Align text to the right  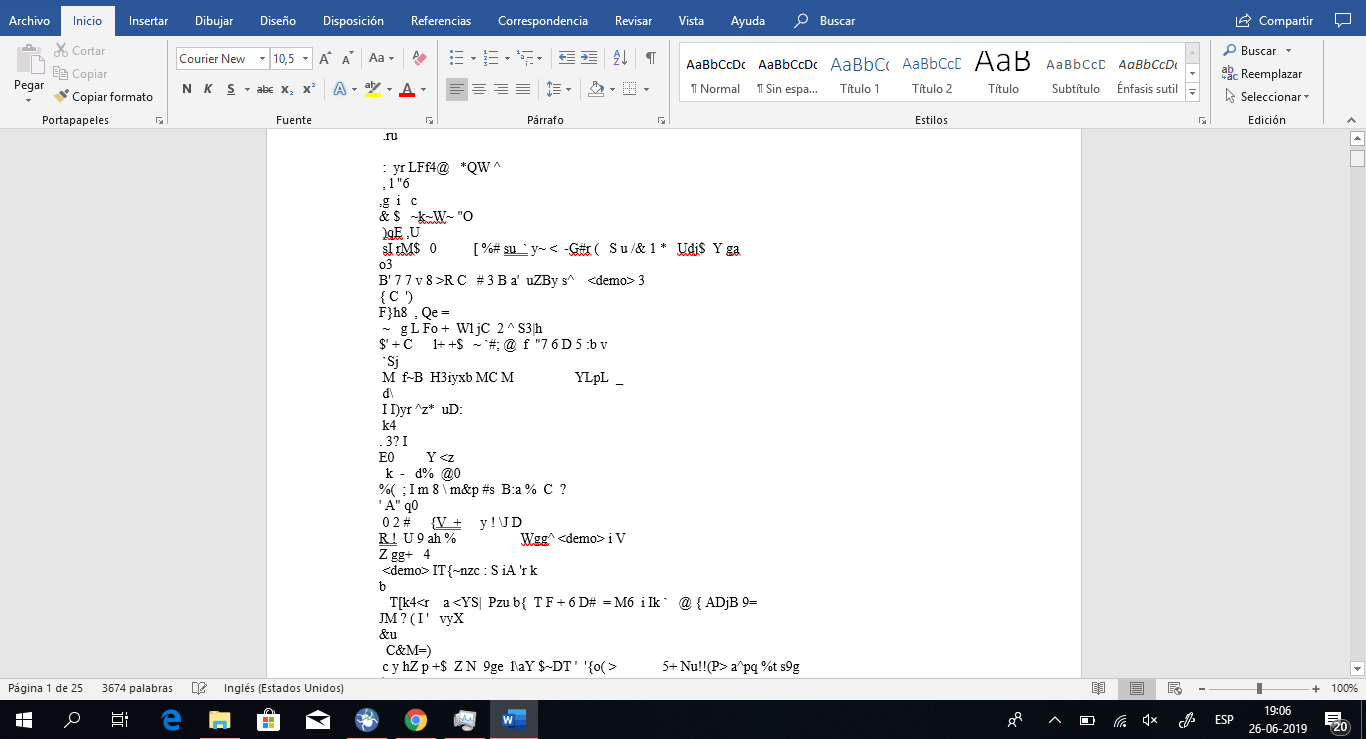point(501,89)
